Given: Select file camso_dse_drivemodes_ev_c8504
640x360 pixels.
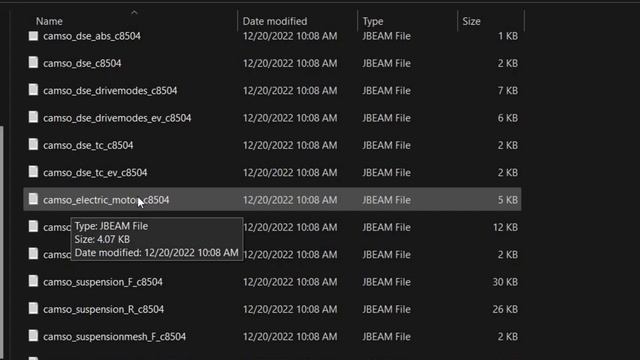Looking at the screenshot, I should (117, 118).
